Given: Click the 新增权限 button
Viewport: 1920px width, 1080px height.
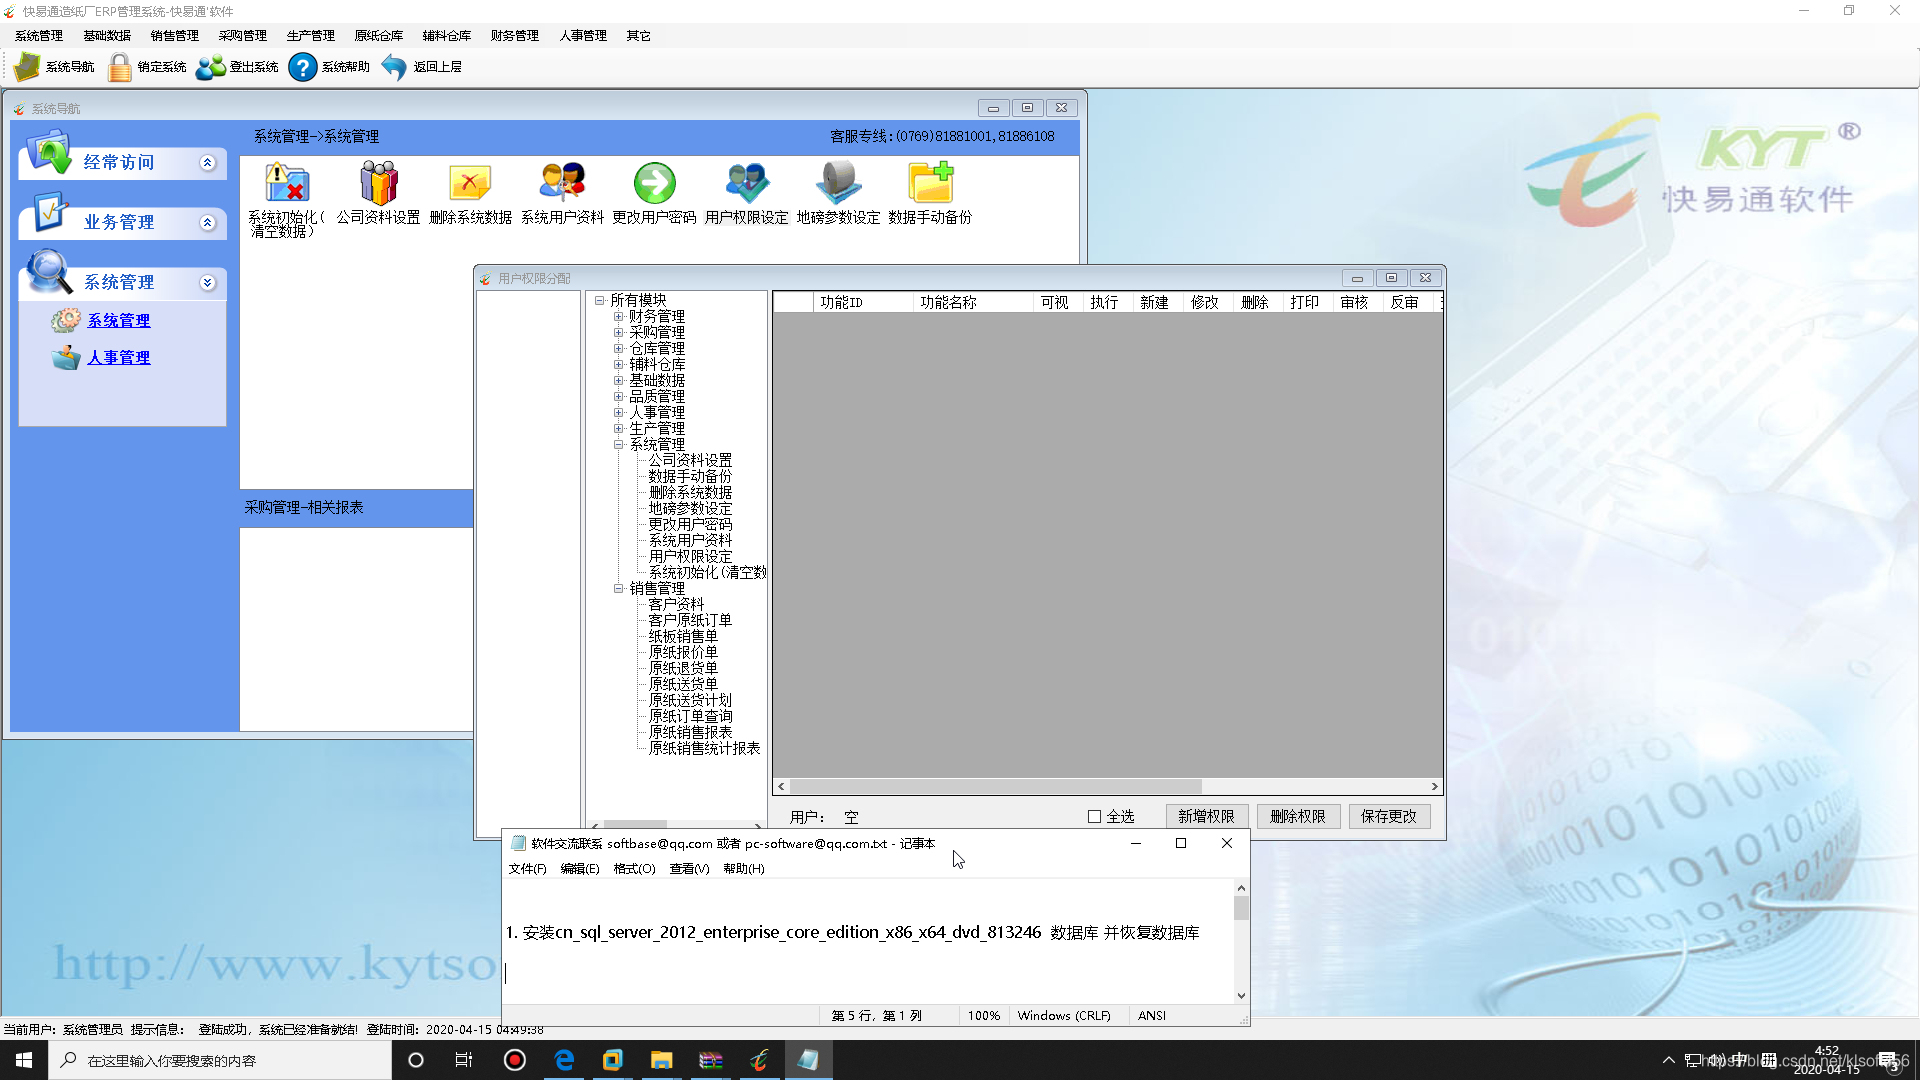Looking at the screenshot, I should 1206,817.
